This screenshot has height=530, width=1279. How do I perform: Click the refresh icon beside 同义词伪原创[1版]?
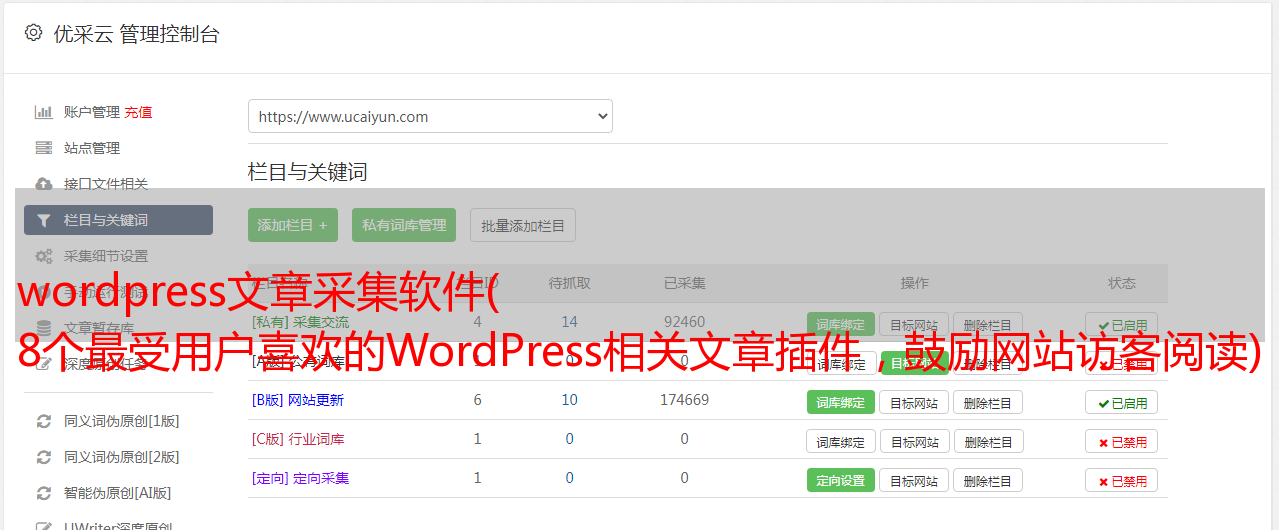[43, 421]
